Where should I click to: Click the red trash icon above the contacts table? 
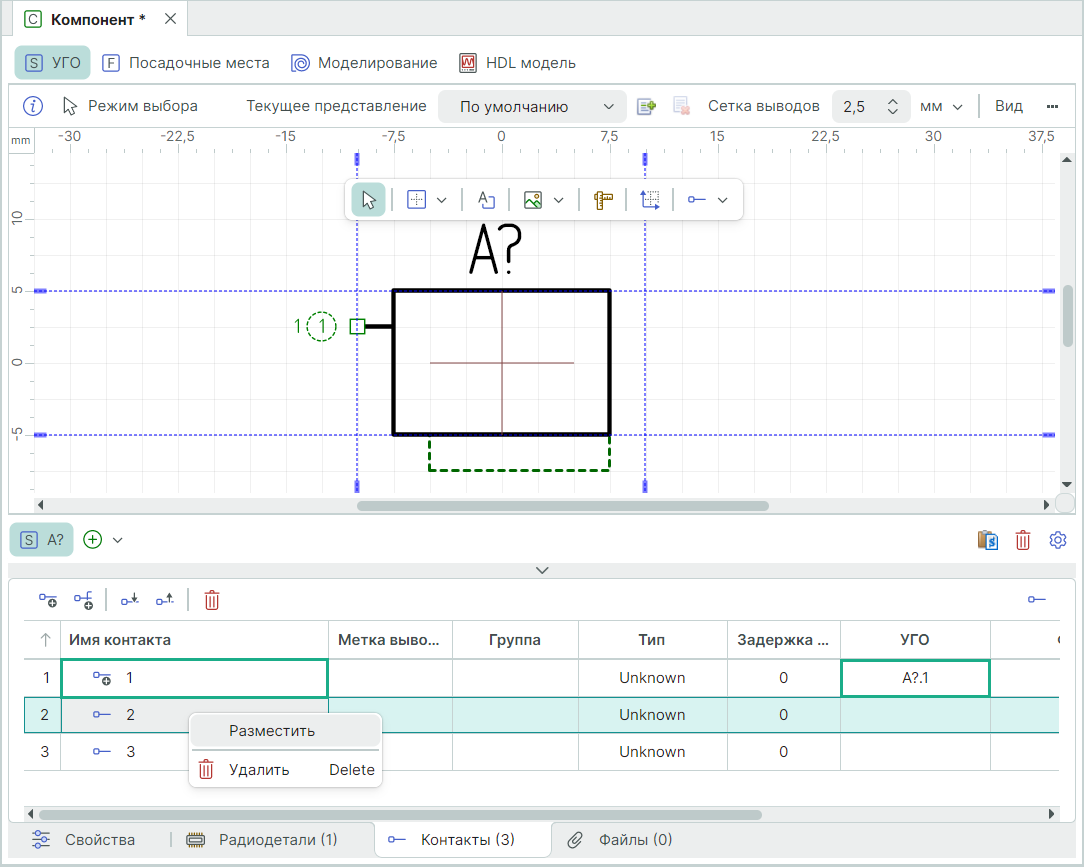[212, 600]
